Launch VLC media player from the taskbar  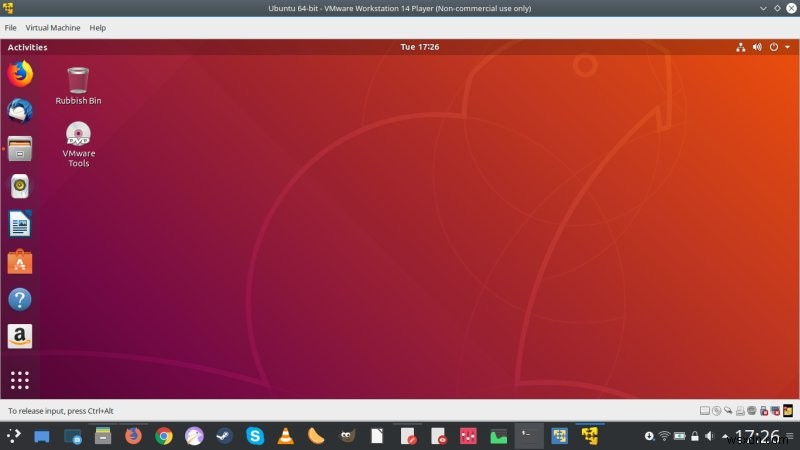pos(285,436)
